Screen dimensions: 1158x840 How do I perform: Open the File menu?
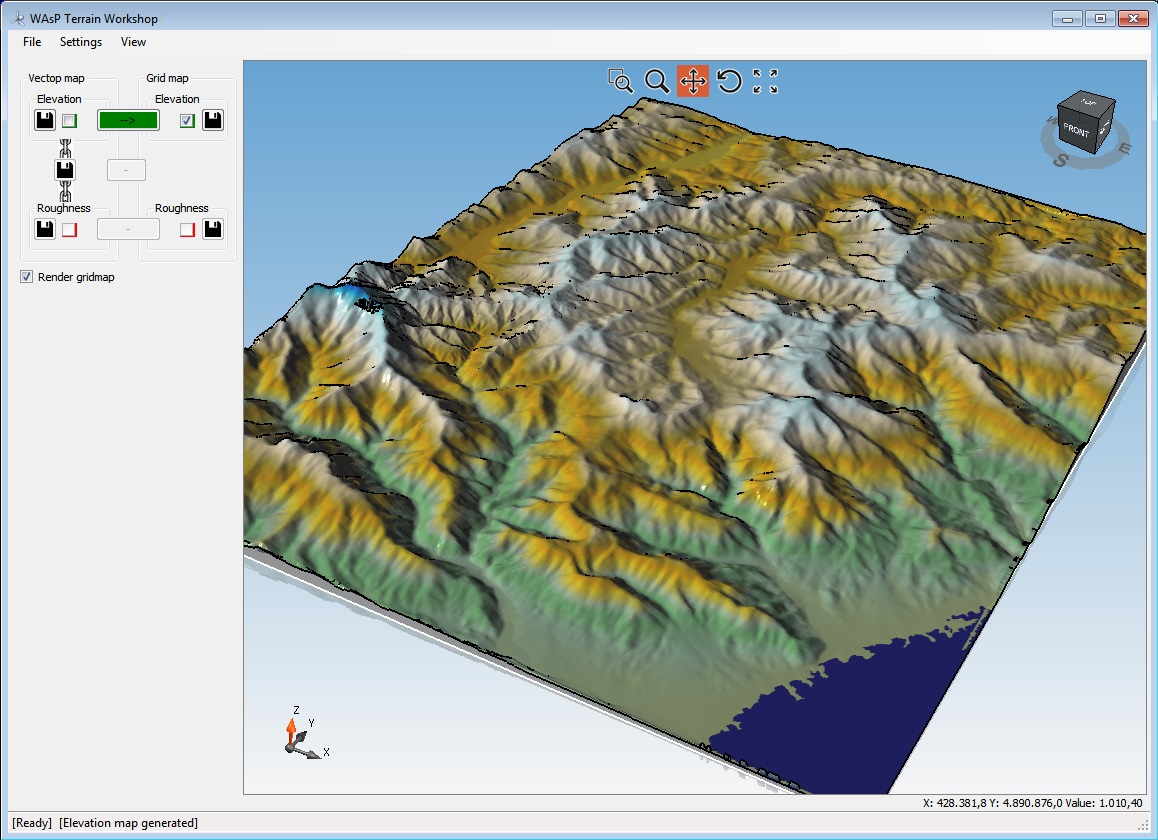click(x=32, y=42)
